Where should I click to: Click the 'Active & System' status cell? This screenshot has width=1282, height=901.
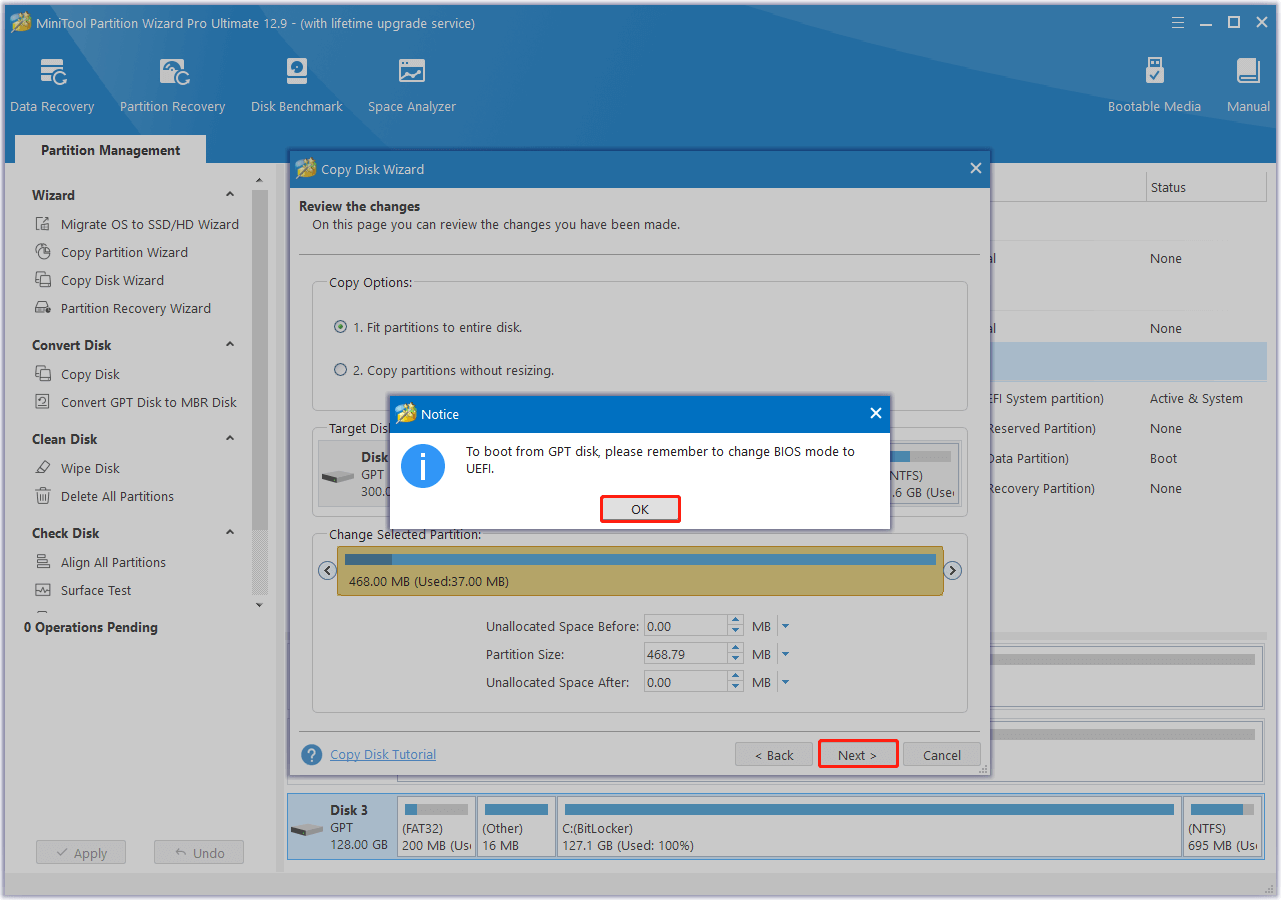pyautogui.click(x=1196, y=398)
